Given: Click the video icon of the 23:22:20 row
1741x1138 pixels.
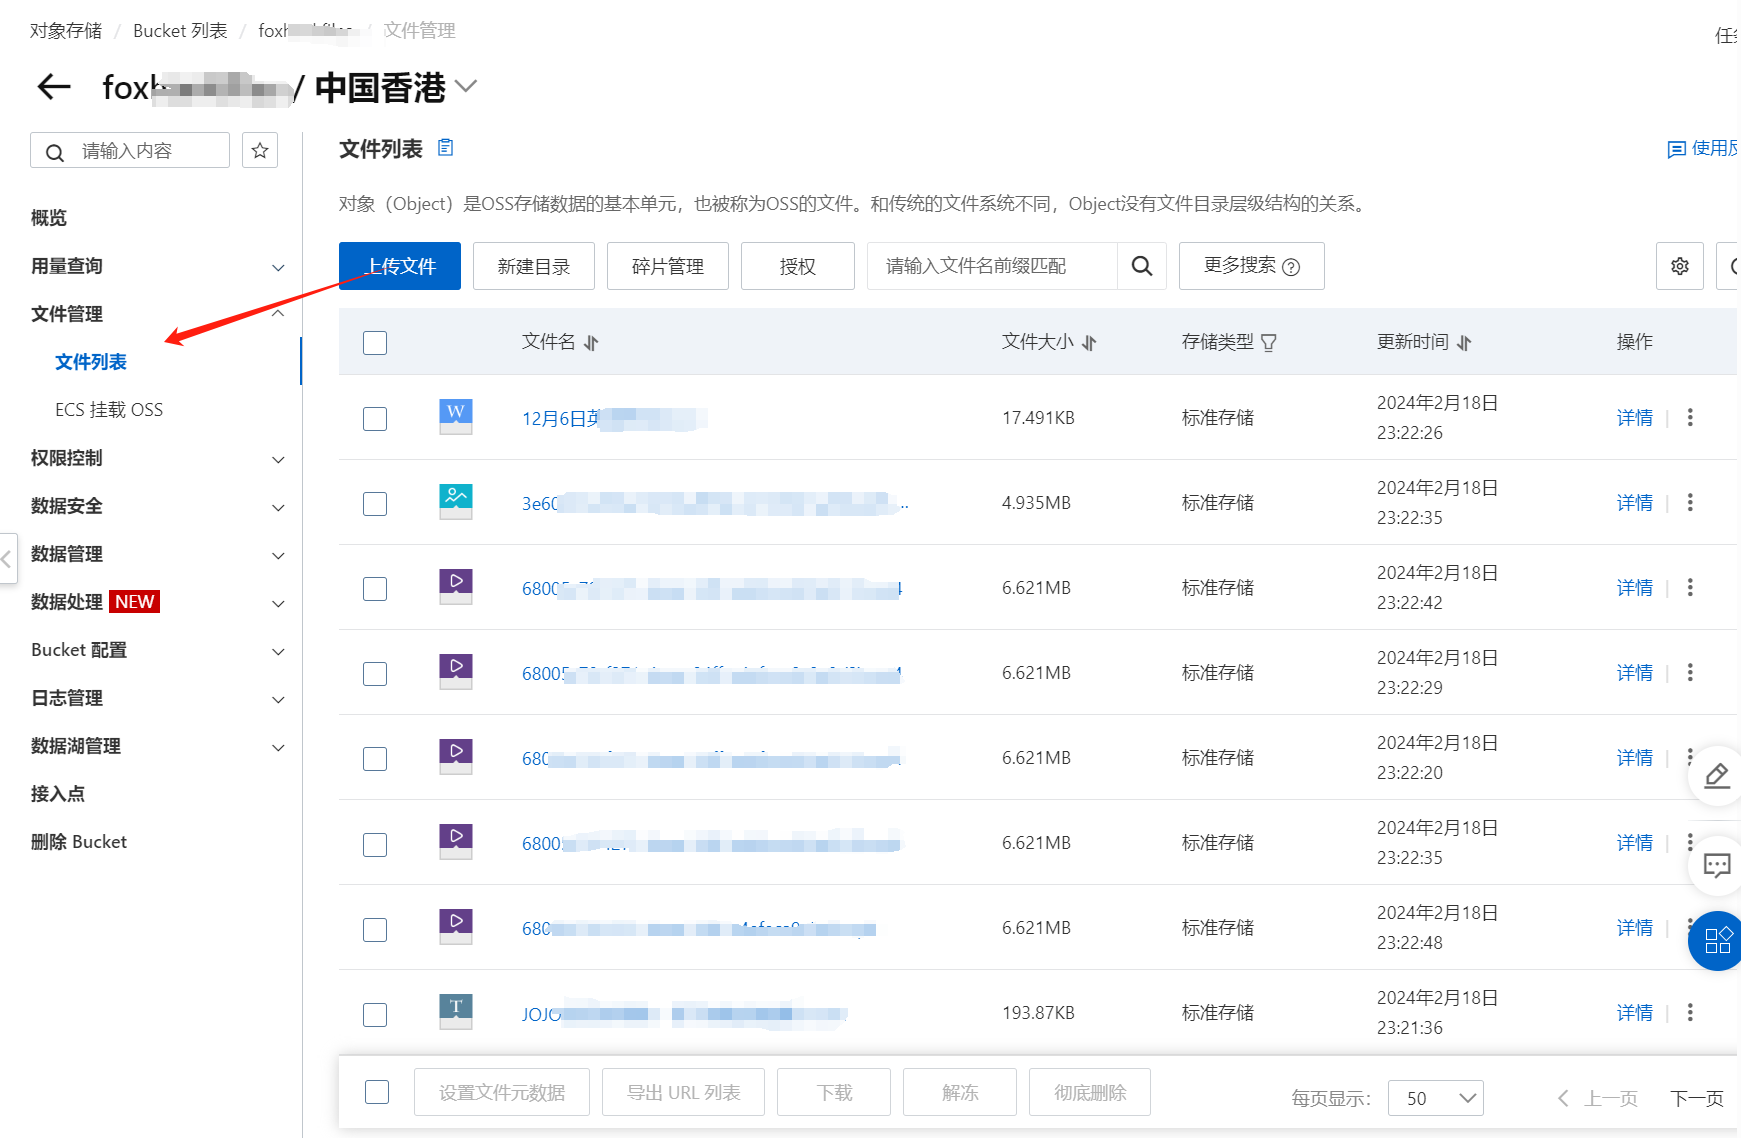Looking at the screenshot, I should coord(456,756).
